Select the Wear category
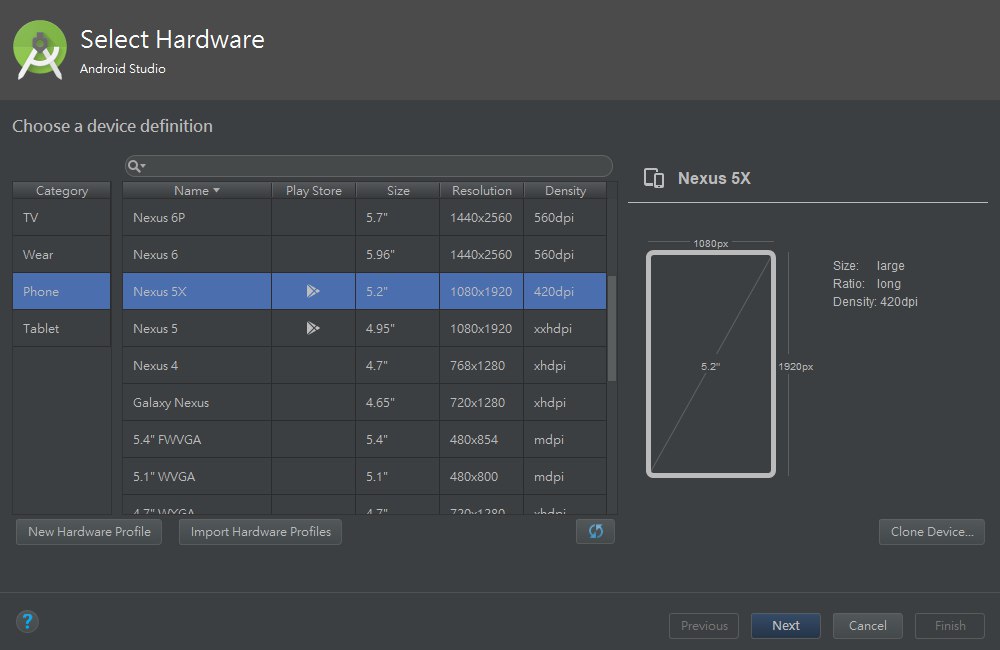Image resolution: width=1000 pixels, height=650 pixels. [x=61, y=255]
